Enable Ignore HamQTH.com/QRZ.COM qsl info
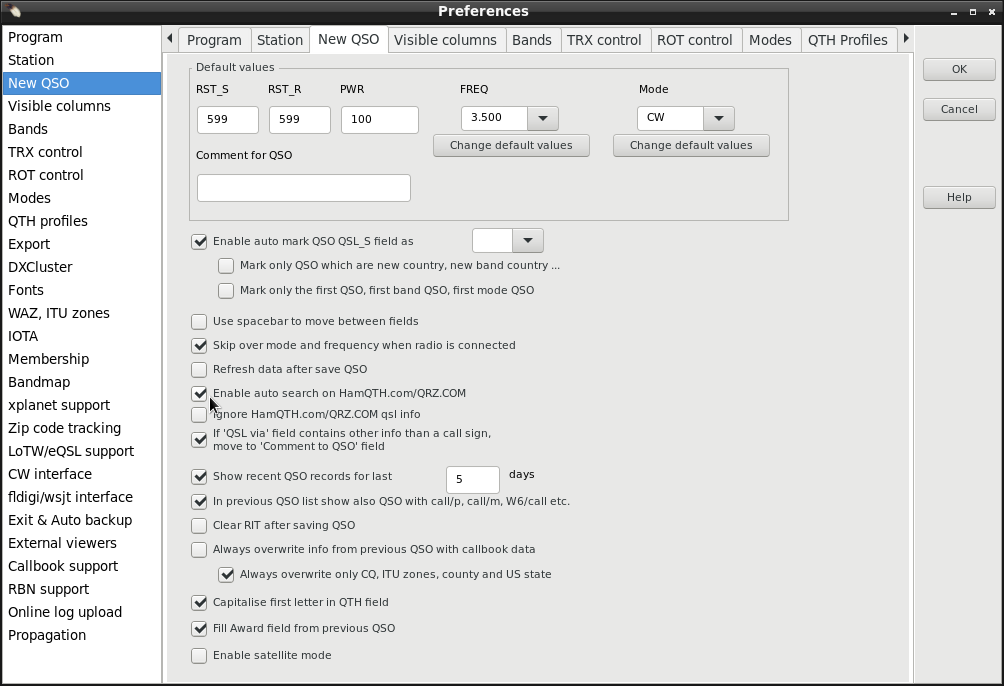 199,415
